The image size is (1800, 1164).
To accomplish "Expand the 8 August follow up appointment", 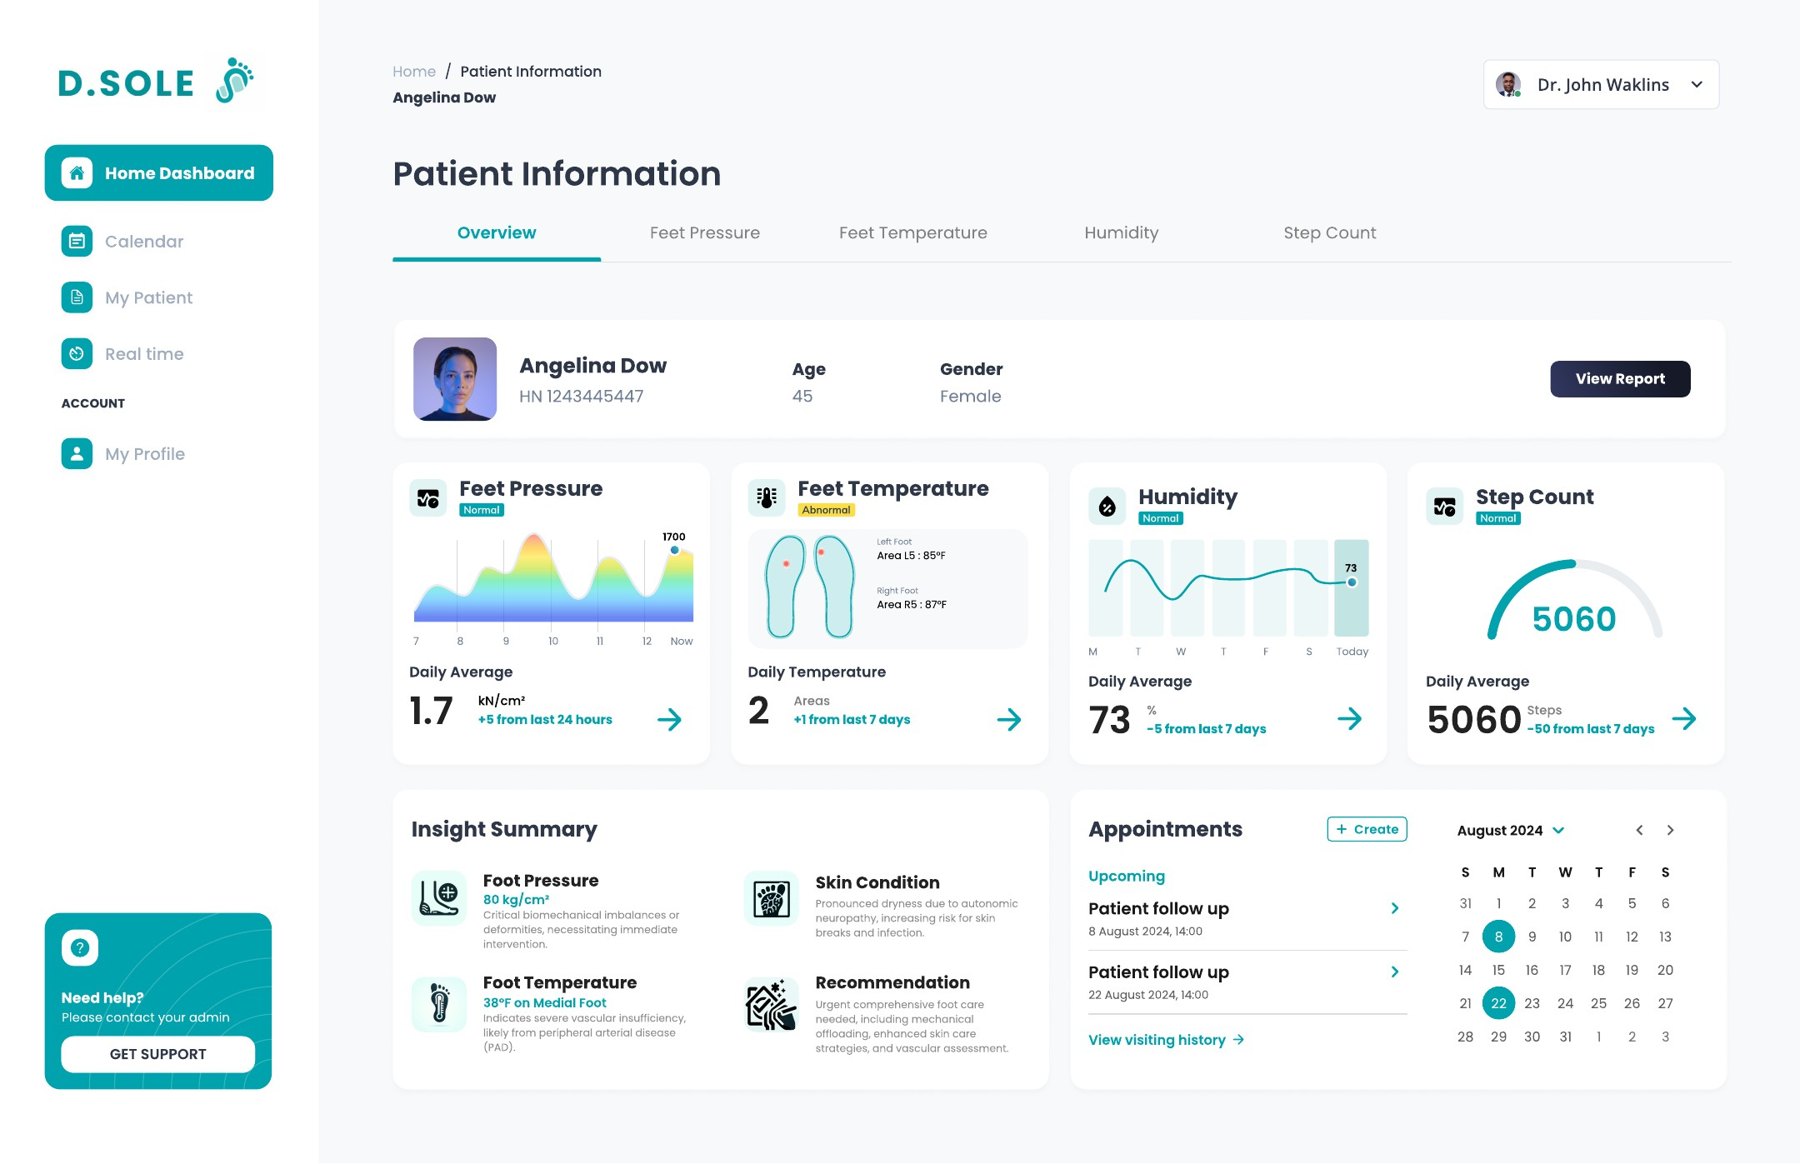I will (1395, 908).
